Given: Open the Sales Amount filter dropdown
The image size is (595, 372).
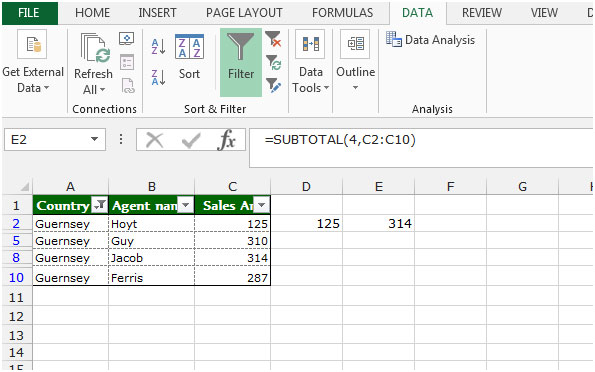Looking at the screenshot, I should pos(261,205).
